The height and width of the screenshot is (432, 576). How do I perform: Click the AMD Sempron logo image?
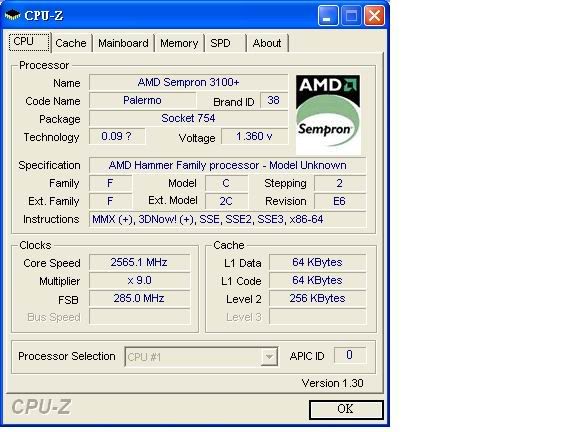pos(328,115)
